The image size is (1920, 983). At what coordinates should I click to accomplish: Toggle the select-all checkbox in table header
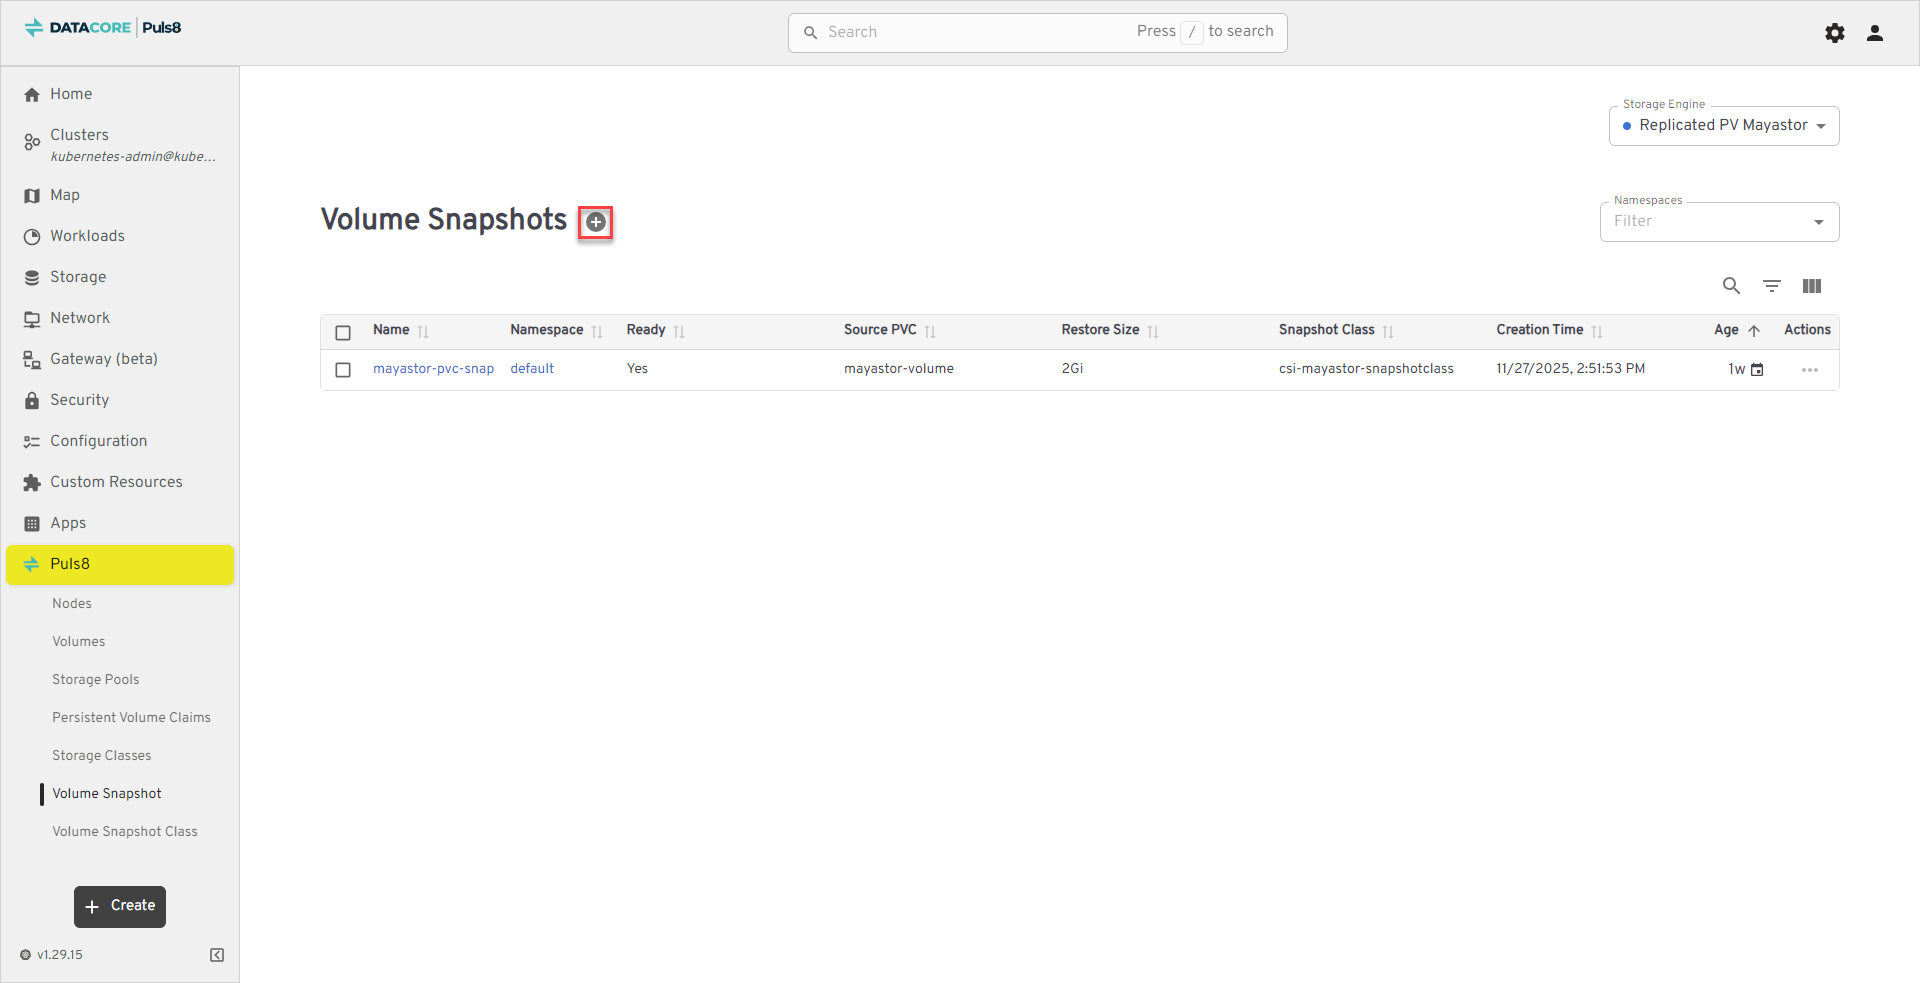click(343, 332)
